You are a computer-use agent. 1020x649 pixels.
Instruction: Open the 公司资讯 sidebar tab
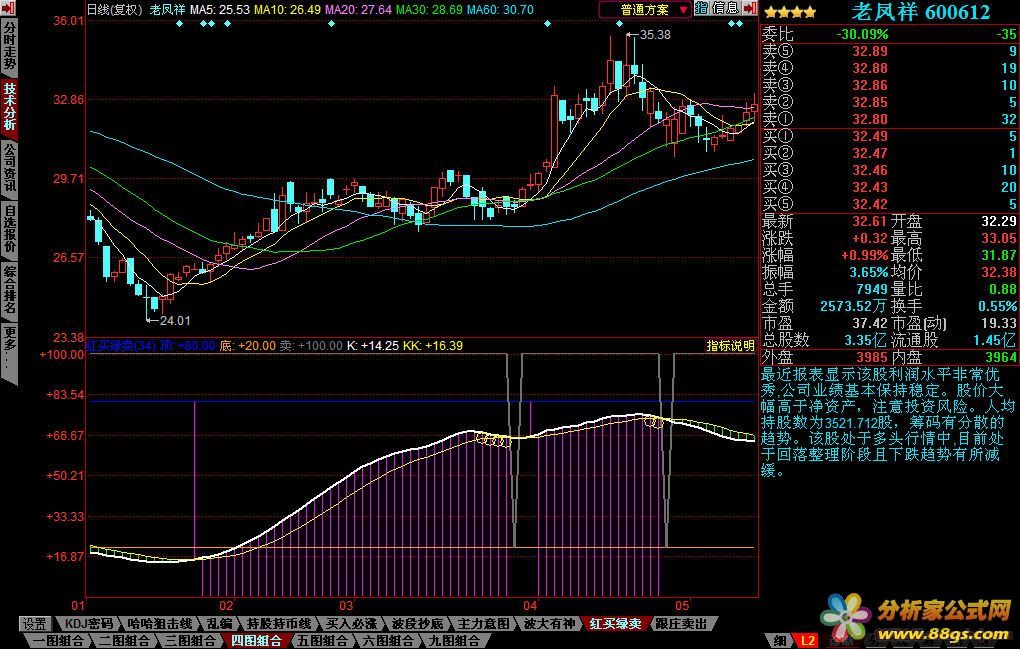(x=10, y=167)
